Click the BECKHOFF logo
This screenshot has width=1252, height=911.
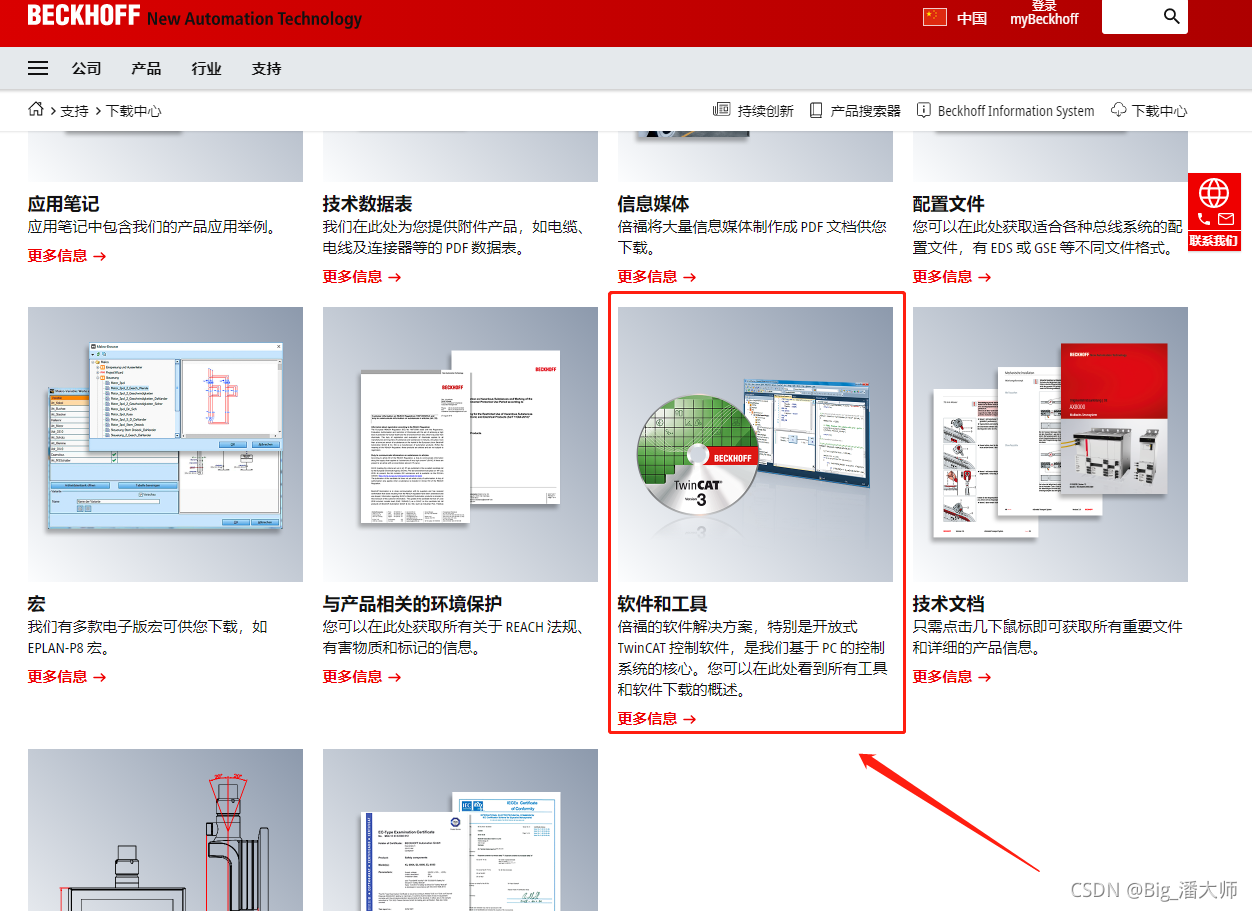[x=84, y=16]
